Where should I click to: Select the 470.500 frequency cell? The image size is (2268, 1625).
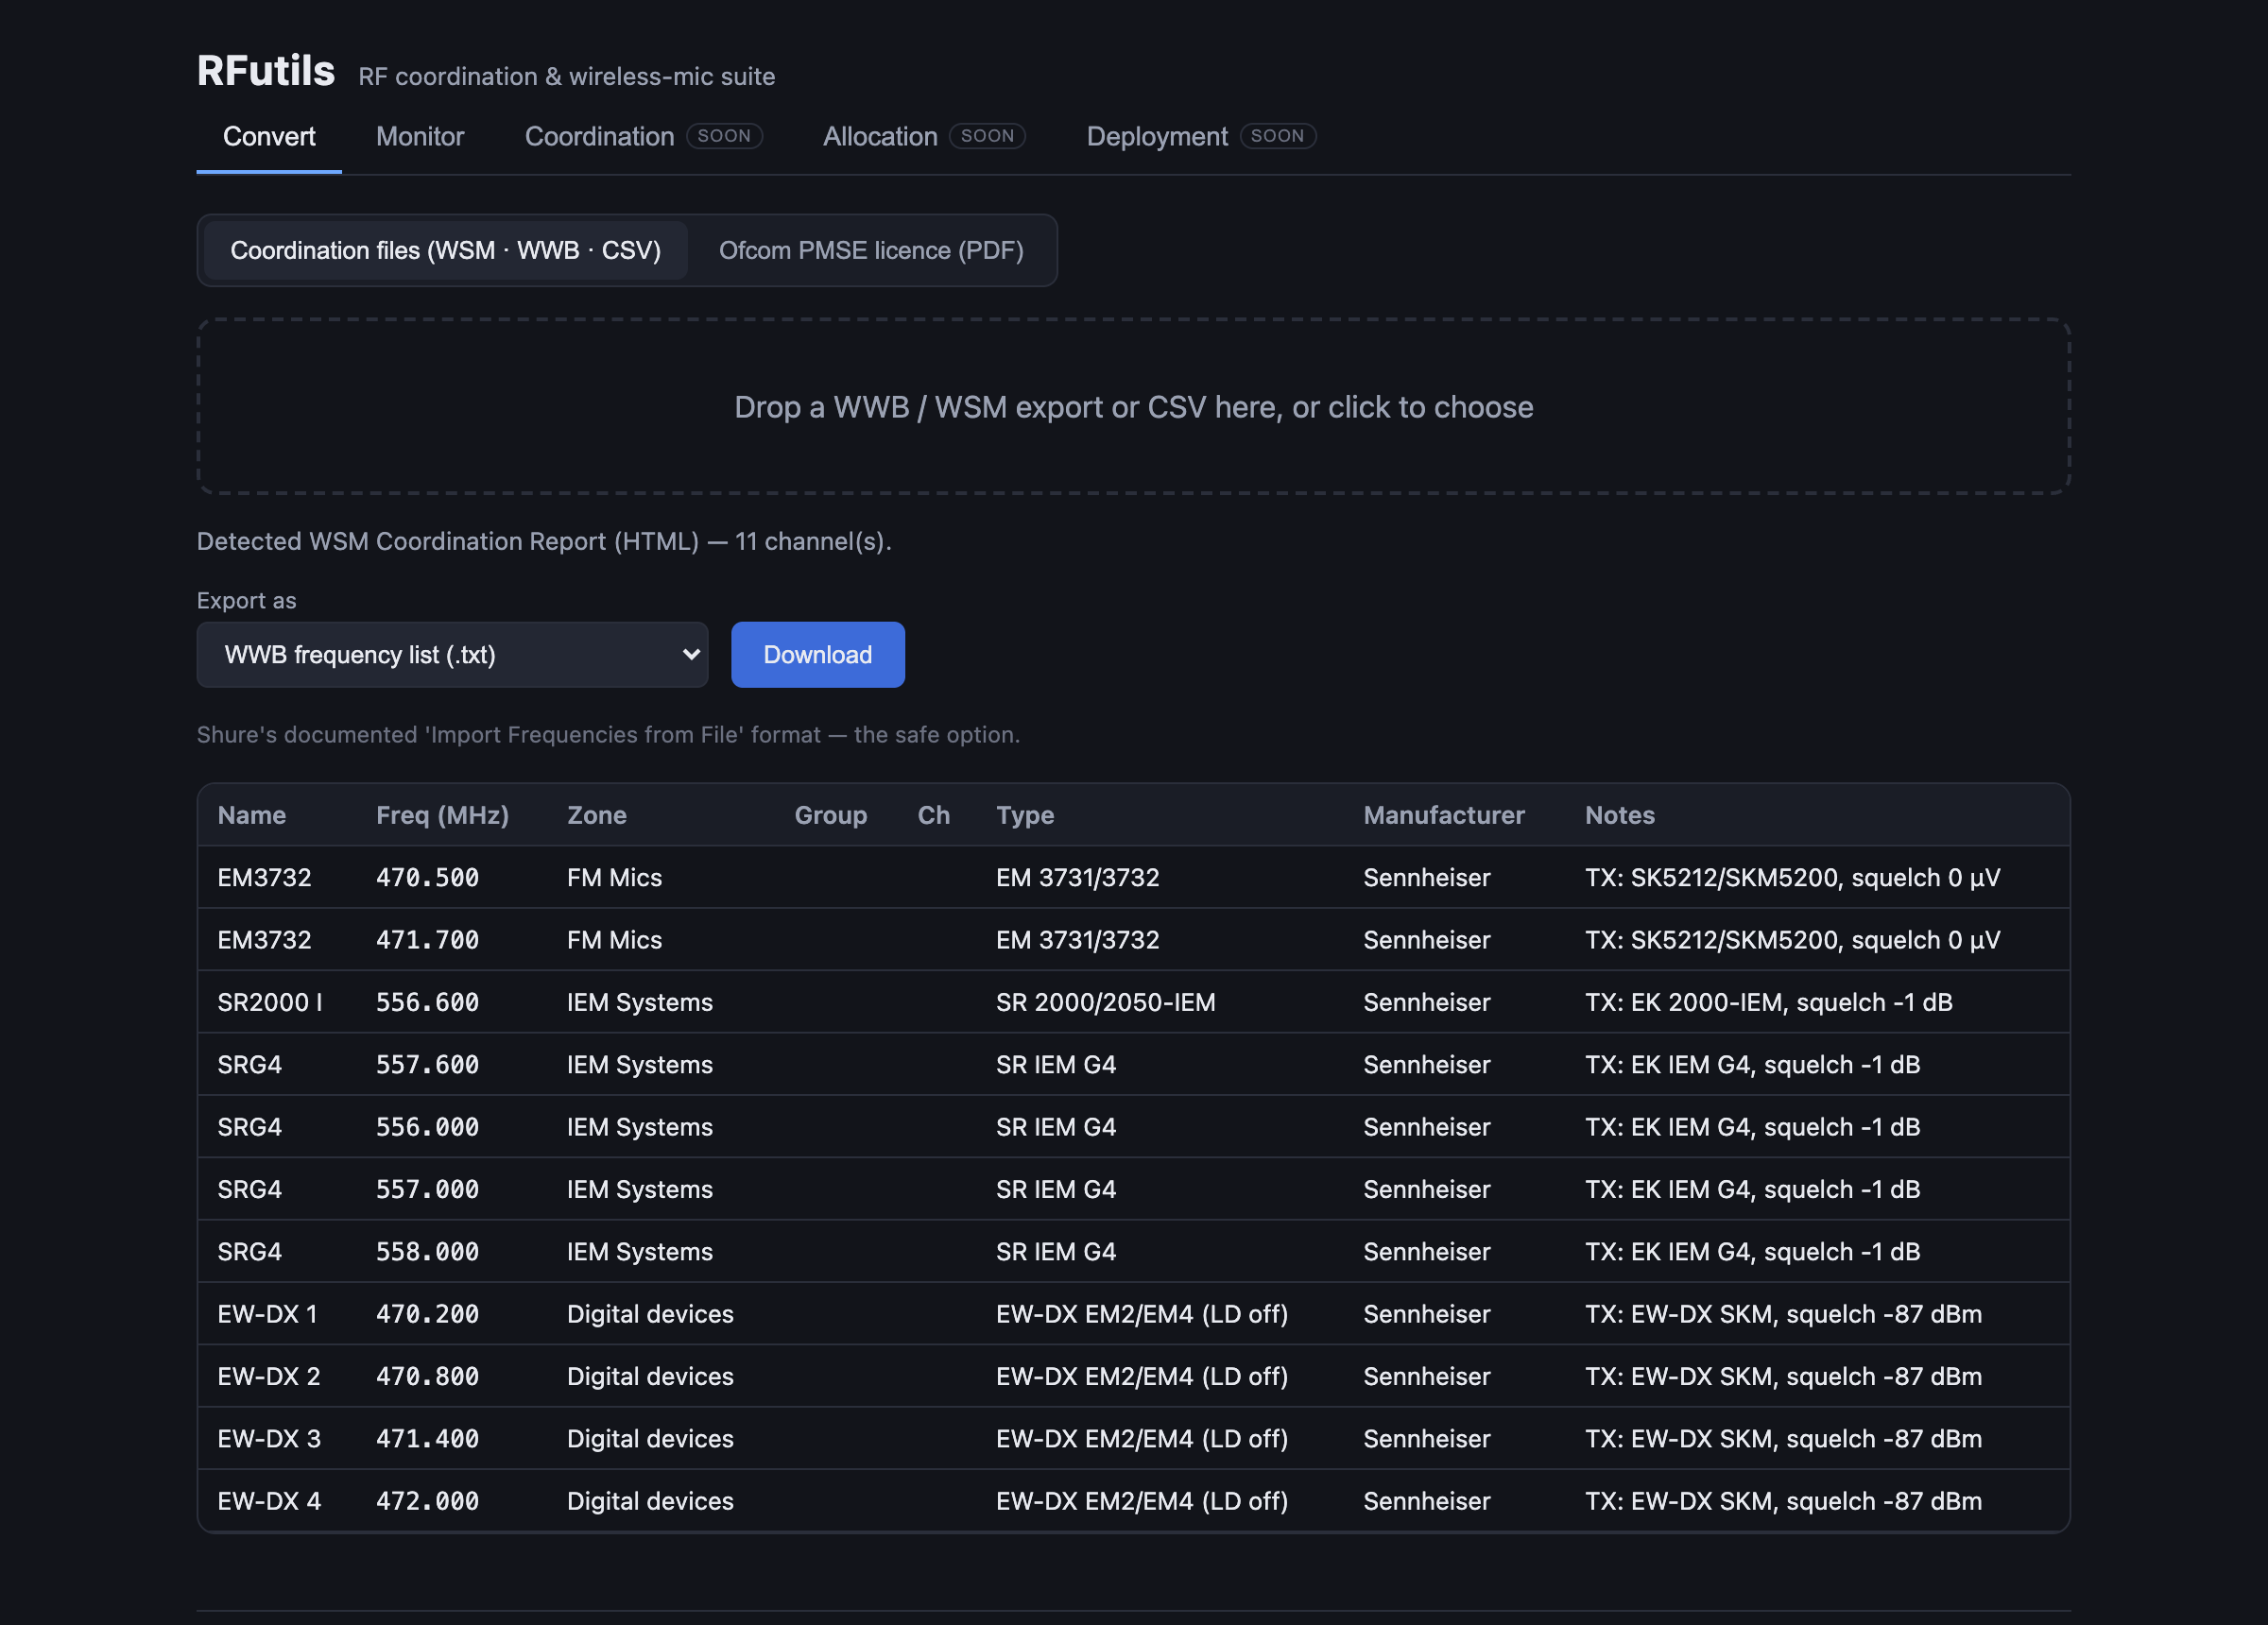pyautogui.click(x=427, y=878)
